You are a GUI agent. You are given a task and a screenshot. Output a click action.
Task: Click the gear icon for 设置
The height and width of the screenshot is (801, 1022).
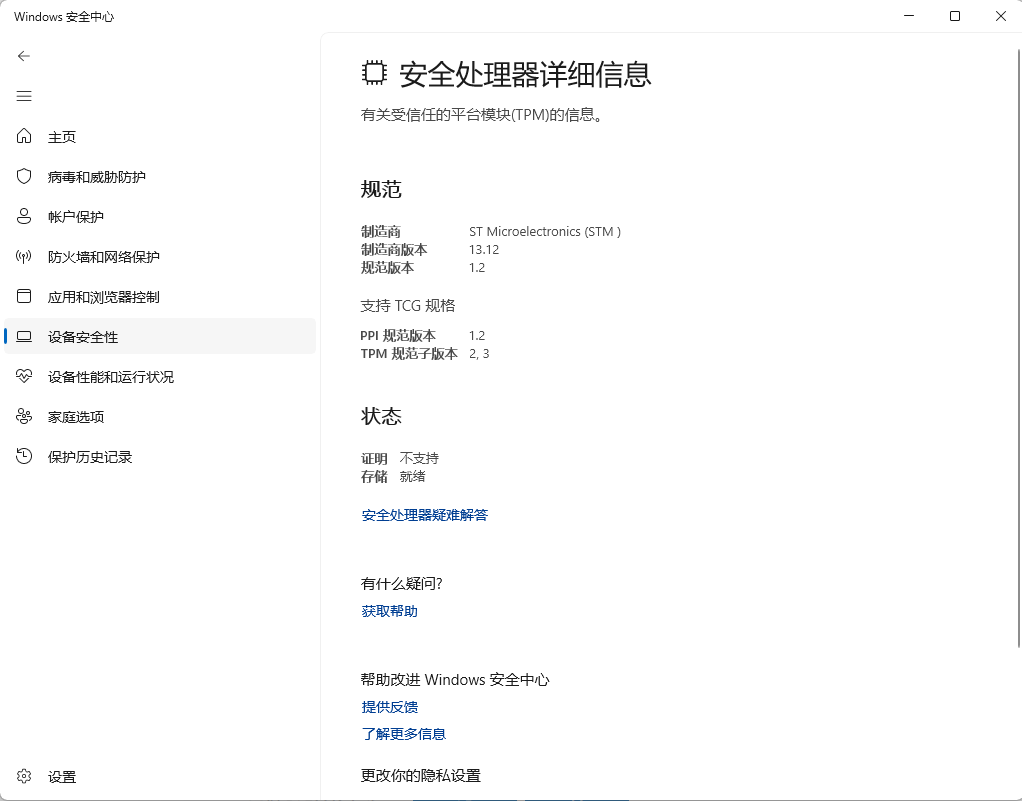click(24, 776)
